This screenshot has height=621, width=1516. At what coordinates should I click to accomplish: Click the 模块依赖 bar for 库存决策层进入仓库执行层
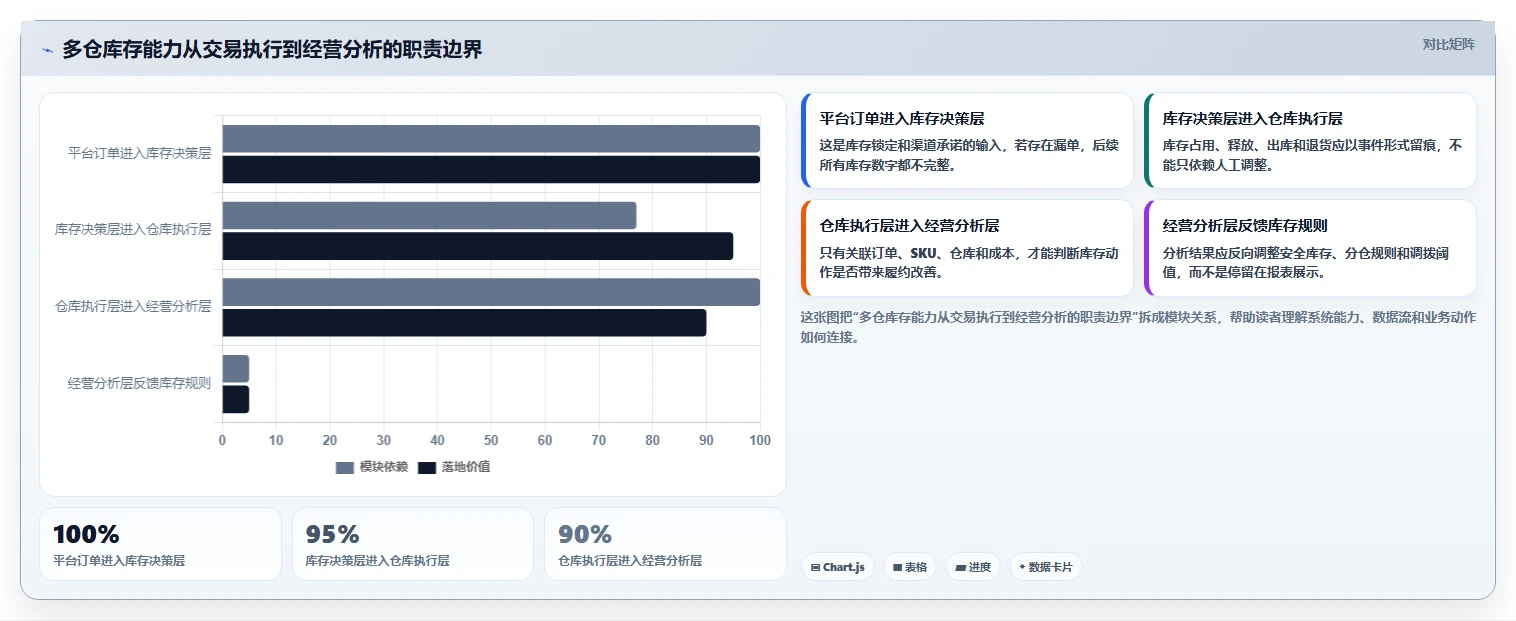pyautogui.click(x=429, y=215)
